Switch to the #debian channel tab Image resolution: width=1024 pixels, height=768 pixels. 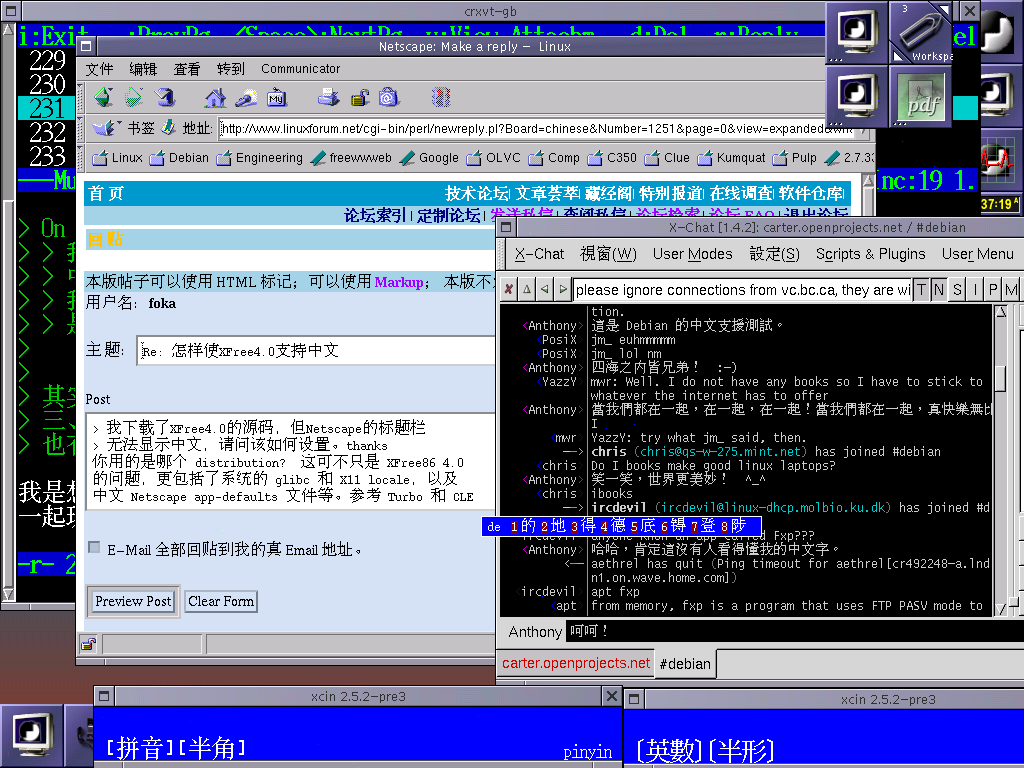coord(685,663)
